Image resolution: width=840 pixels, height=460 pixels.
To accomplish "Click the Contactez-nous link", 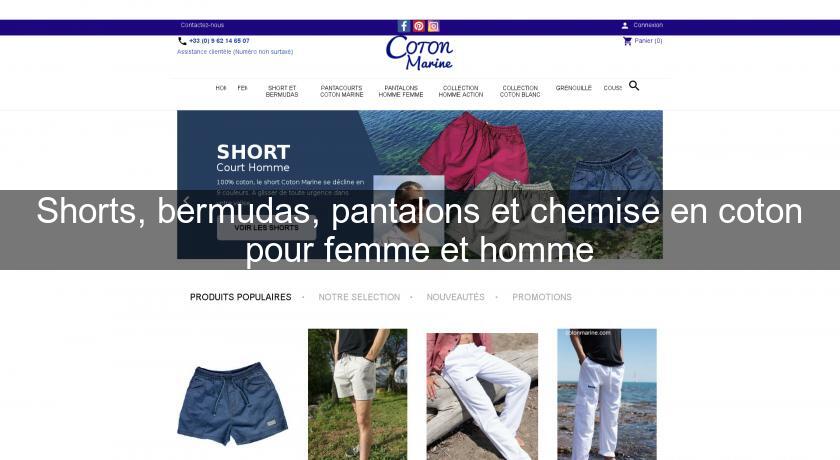I will (x=202, y=25).
